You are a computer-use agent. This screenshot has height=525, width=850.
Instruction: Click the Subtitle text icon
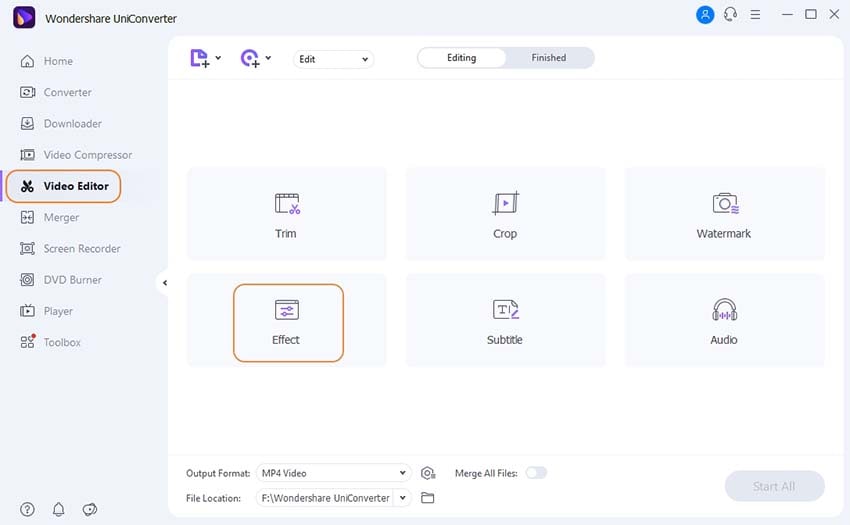[x=505, y=309]
